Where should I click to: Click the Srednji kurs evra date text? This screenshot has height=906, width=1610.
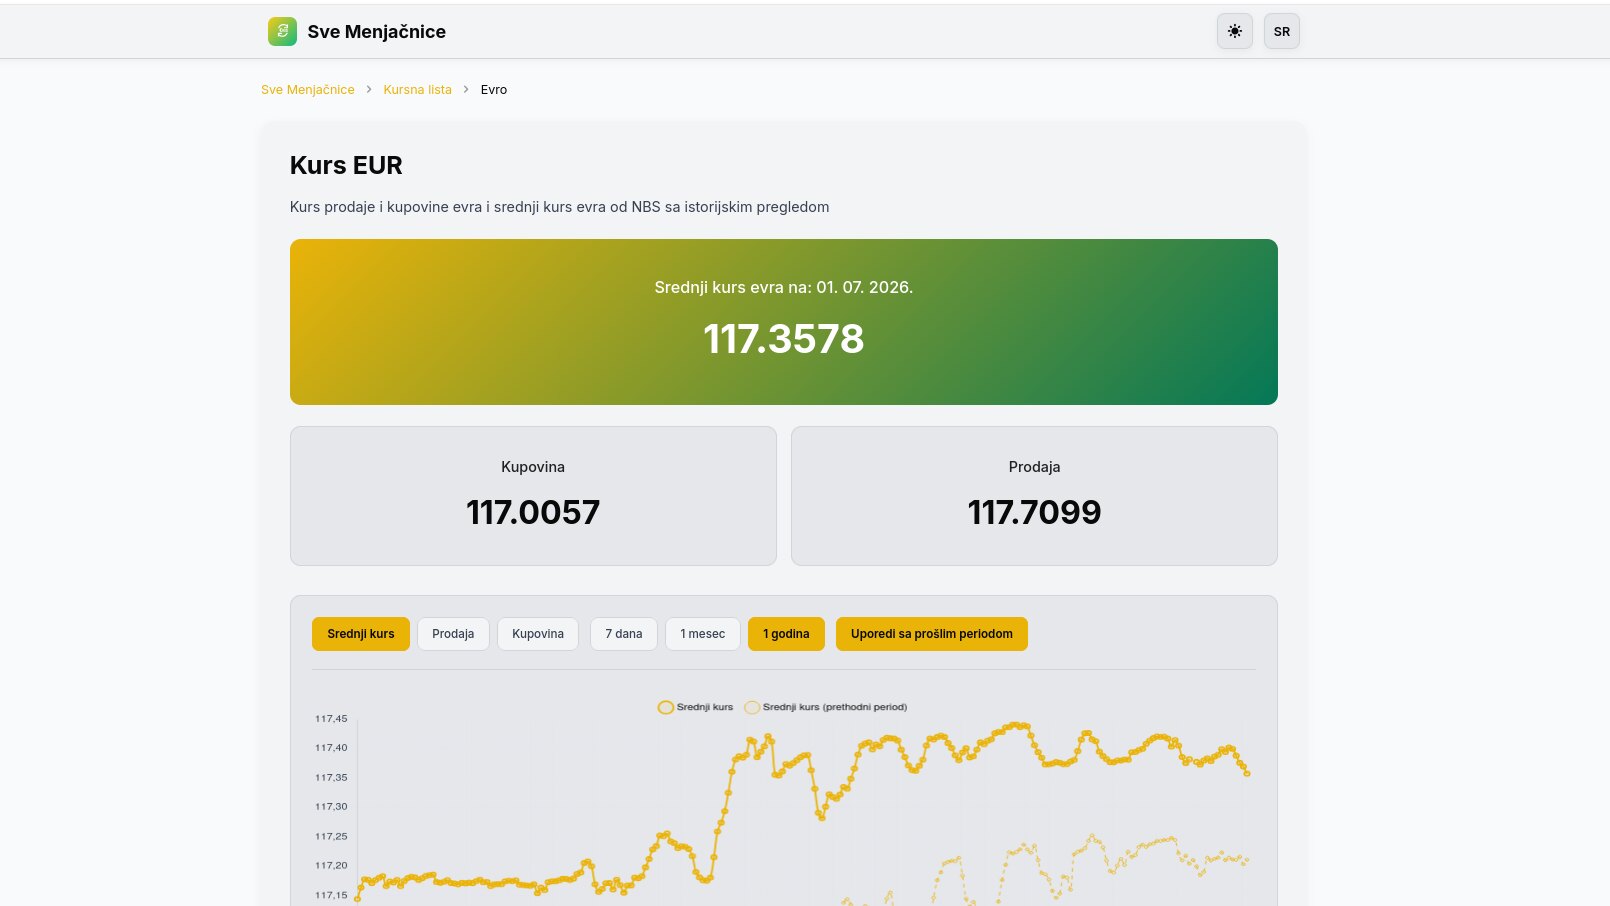[784, 287]
